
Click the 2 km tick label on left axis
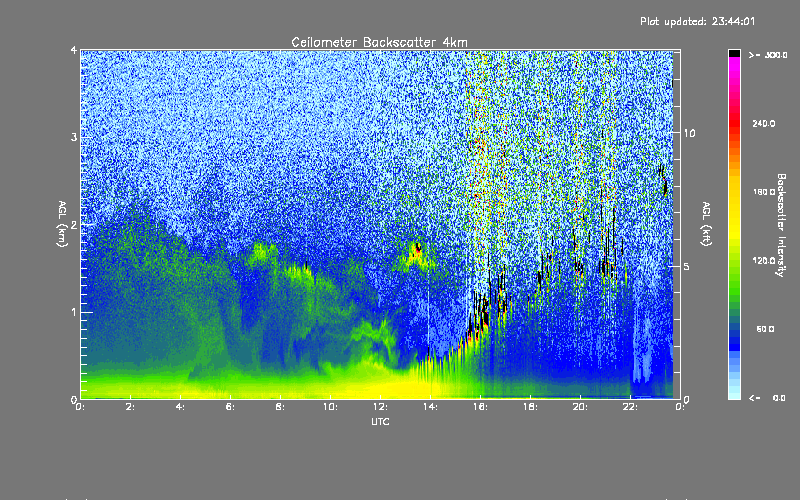pos(74,225)
